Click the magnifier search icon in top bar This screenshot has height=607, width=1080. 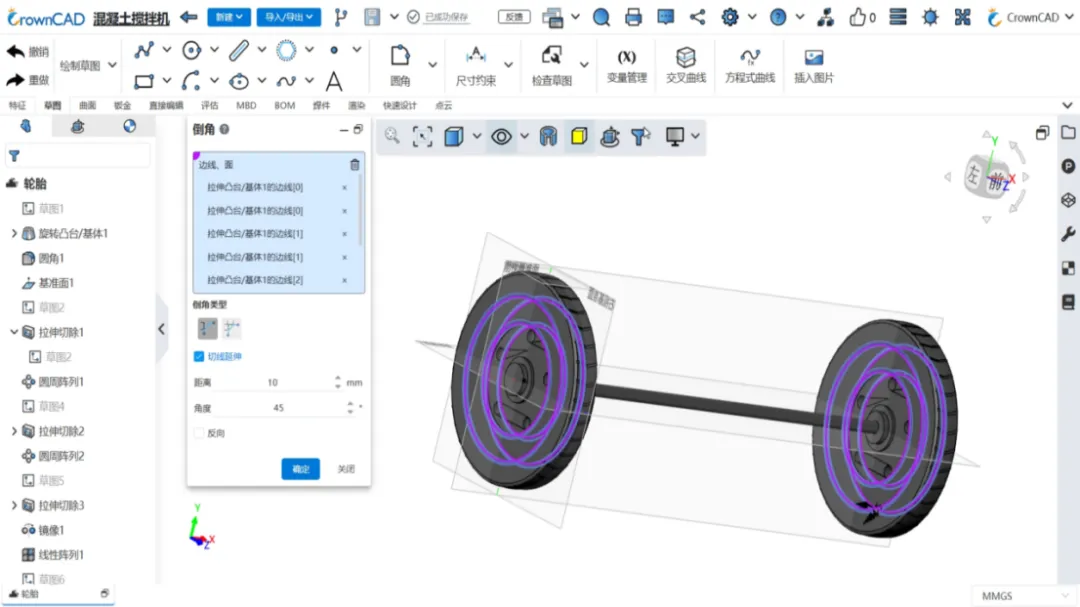[x=601, y=17]
